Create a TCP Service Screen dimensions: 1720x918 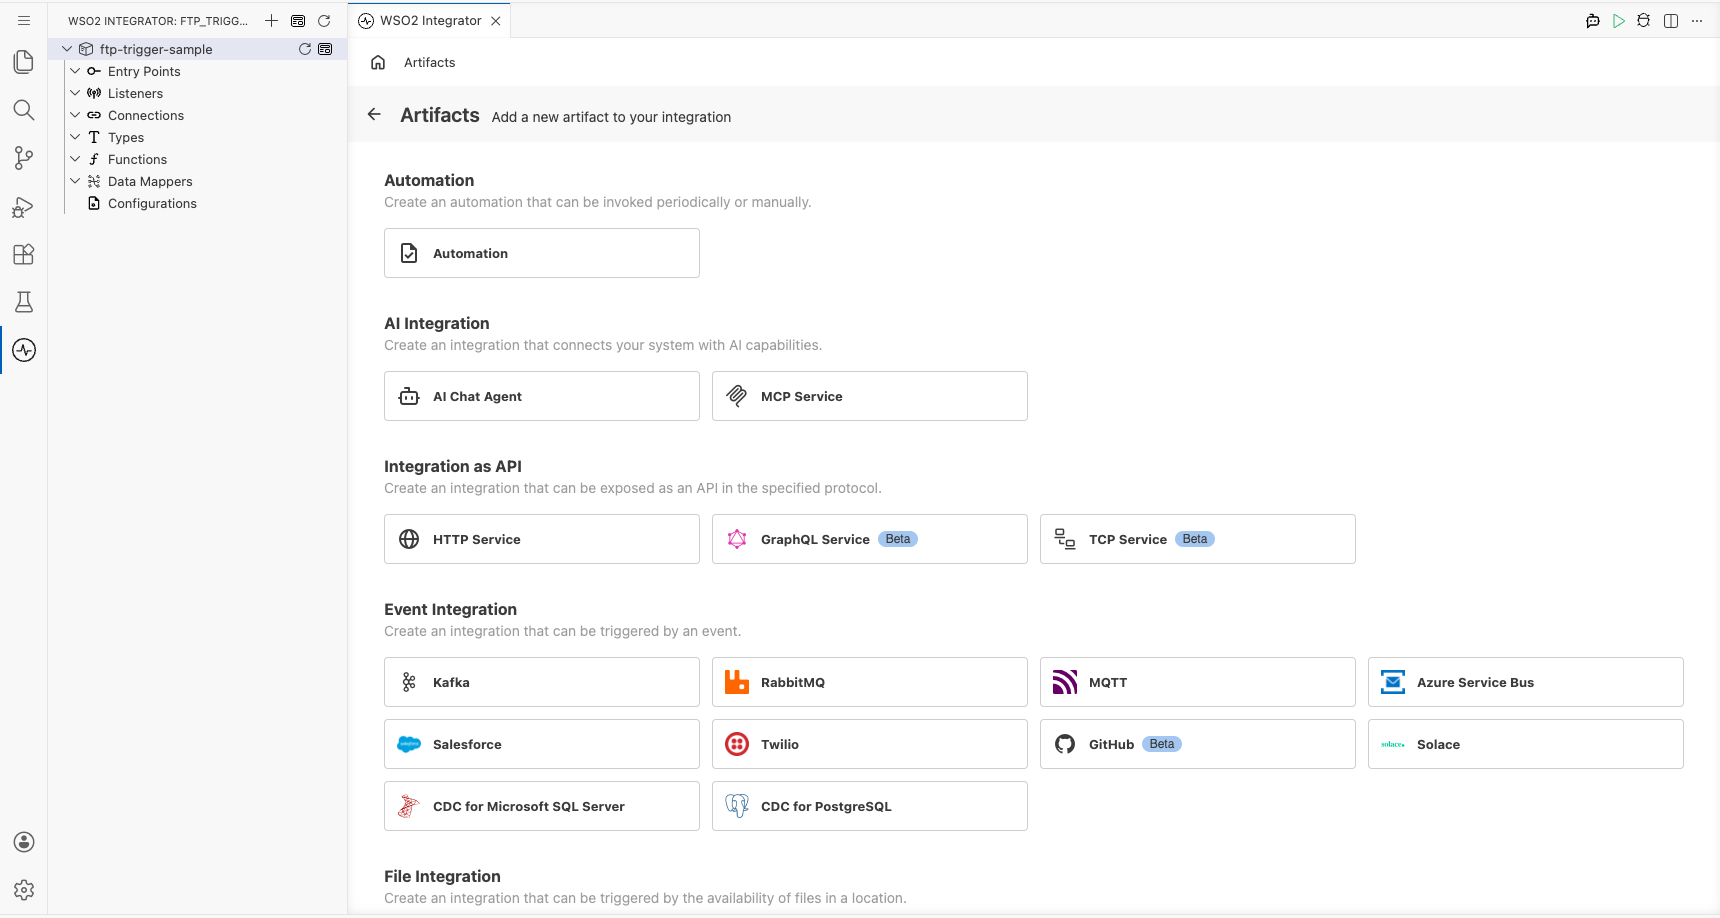point(1198,539)
